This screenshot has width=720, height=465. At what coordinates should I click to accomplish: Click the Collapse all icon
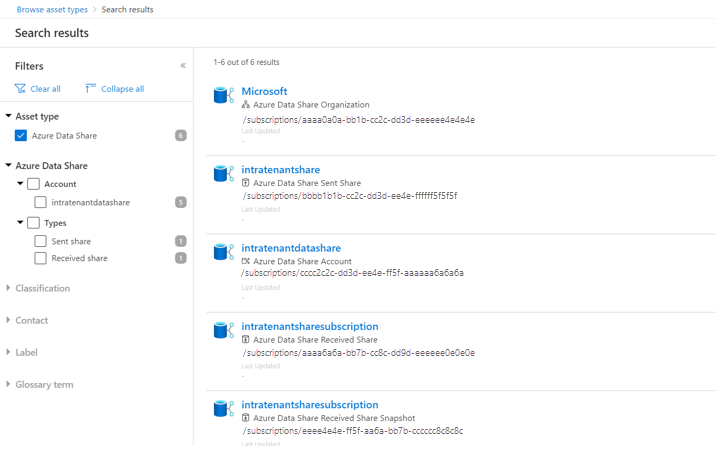(90, 88)
